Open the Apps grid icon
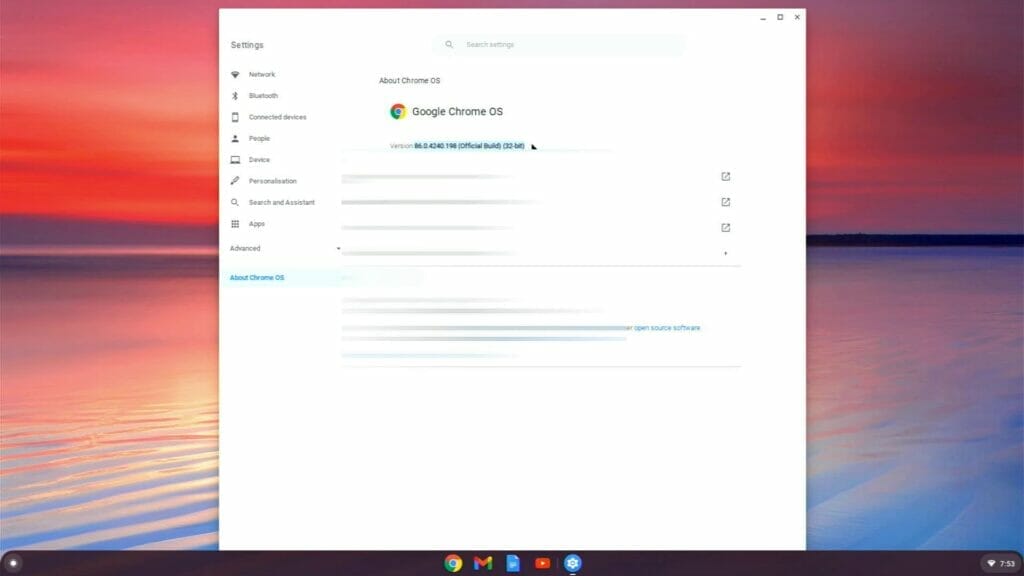The image size is (1024, 576). tap(234, 223)
